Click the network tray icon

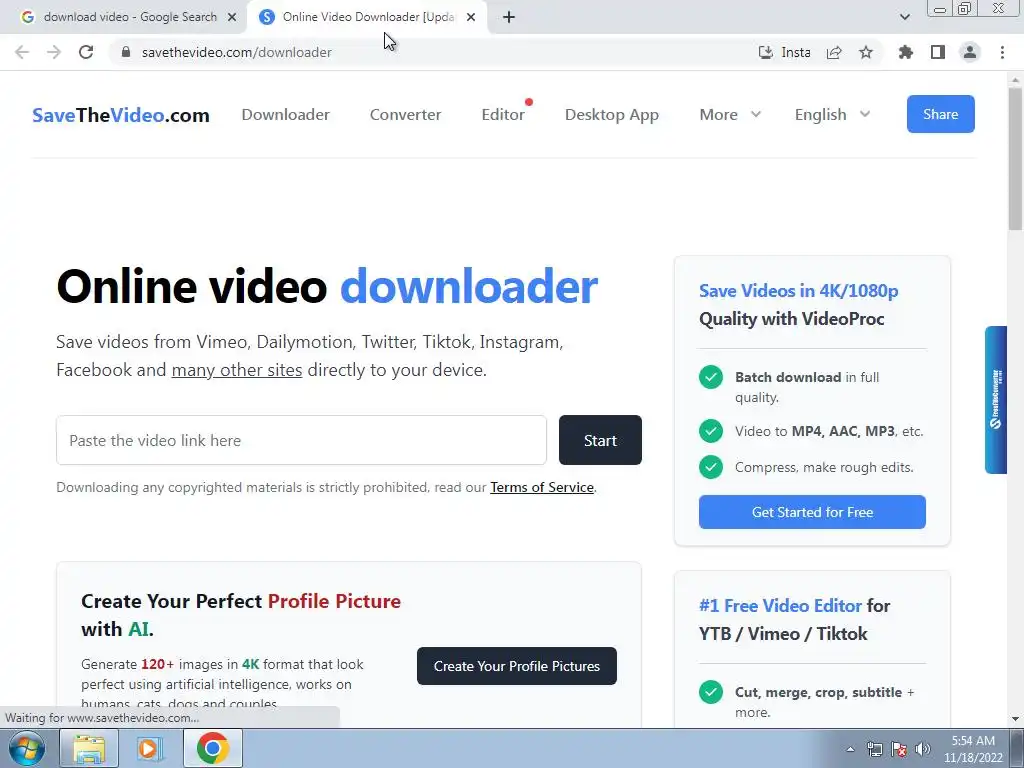(874, 749)
